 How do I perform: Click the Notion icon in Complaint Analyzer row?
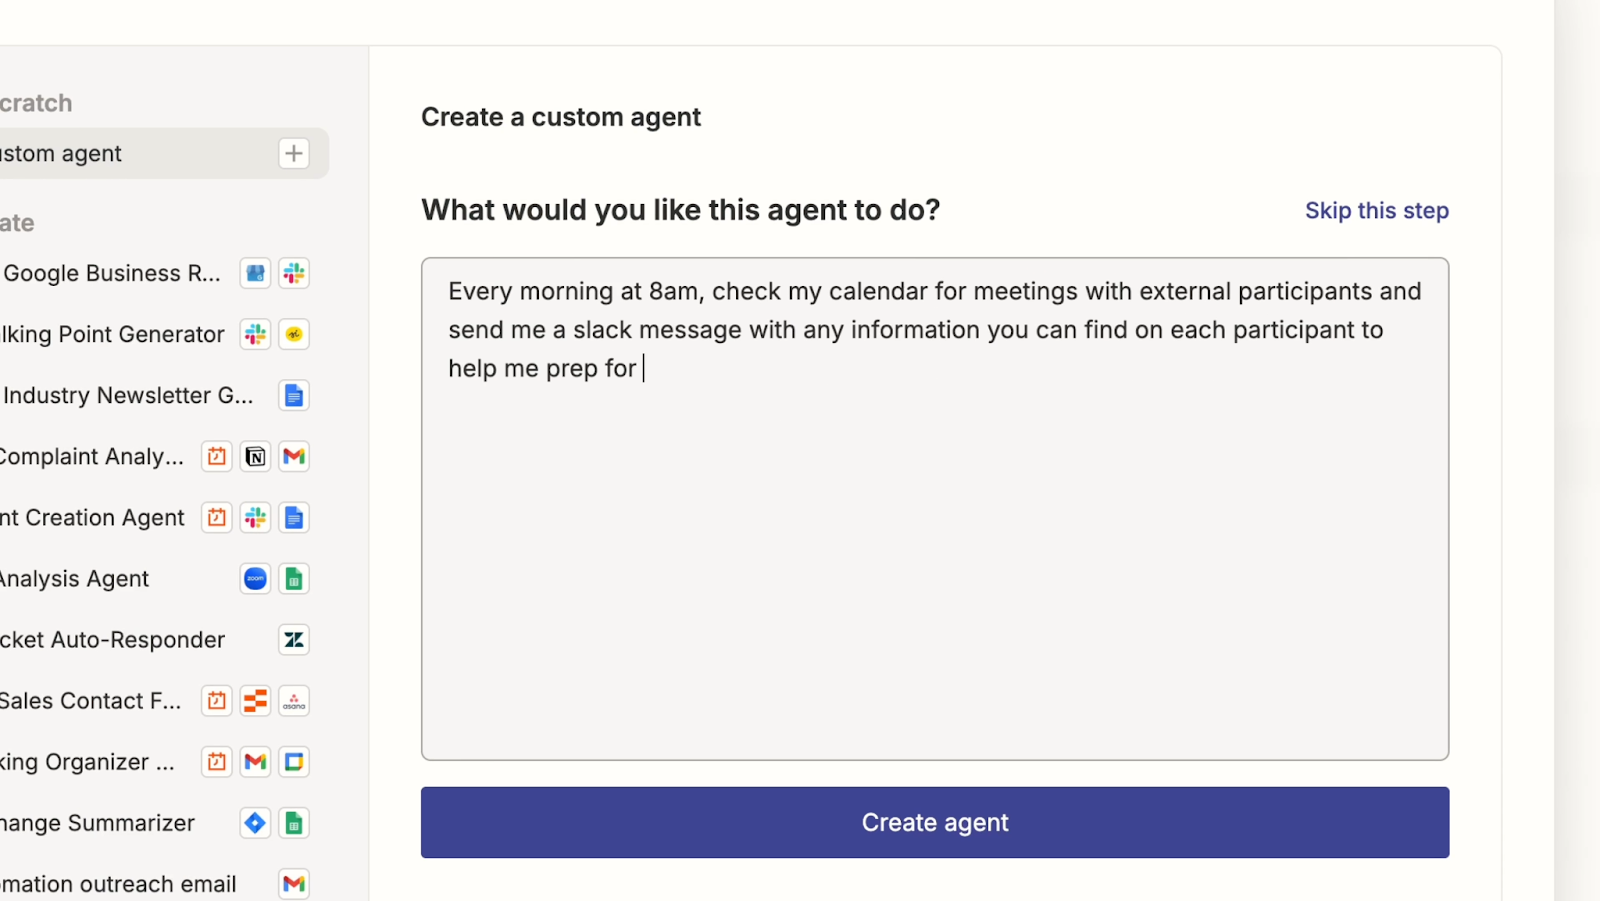click(x=256, y=457)
